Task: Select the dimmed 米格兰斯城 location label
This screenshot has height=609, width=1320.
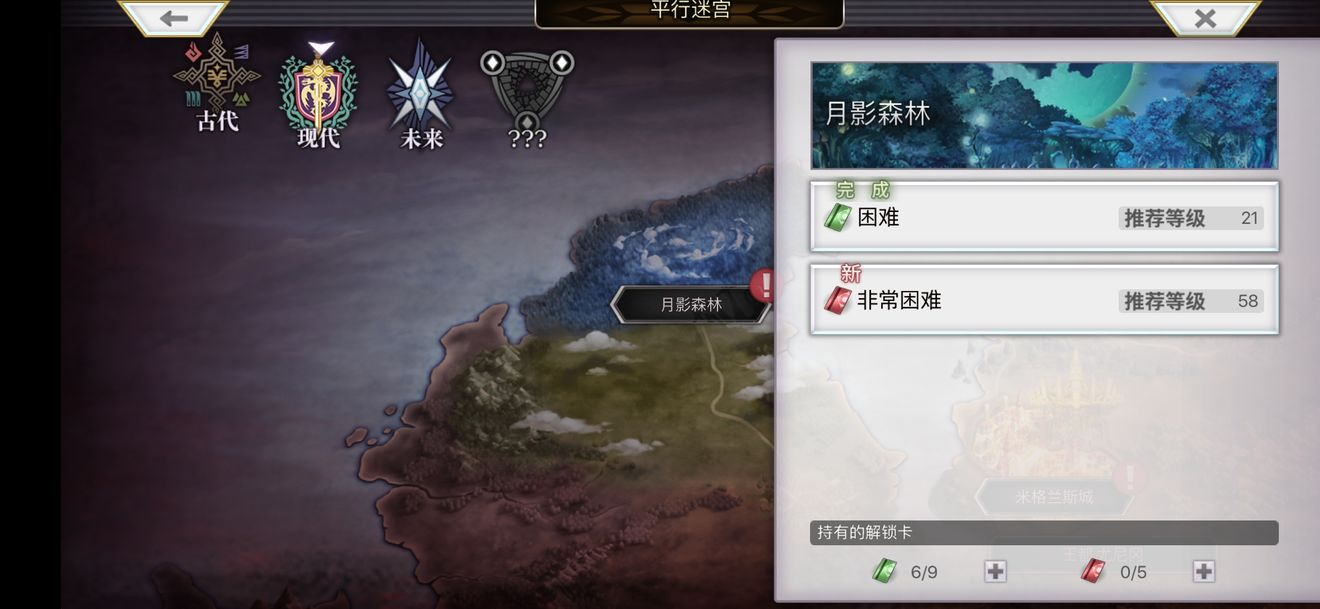Action: (1053, 496)
